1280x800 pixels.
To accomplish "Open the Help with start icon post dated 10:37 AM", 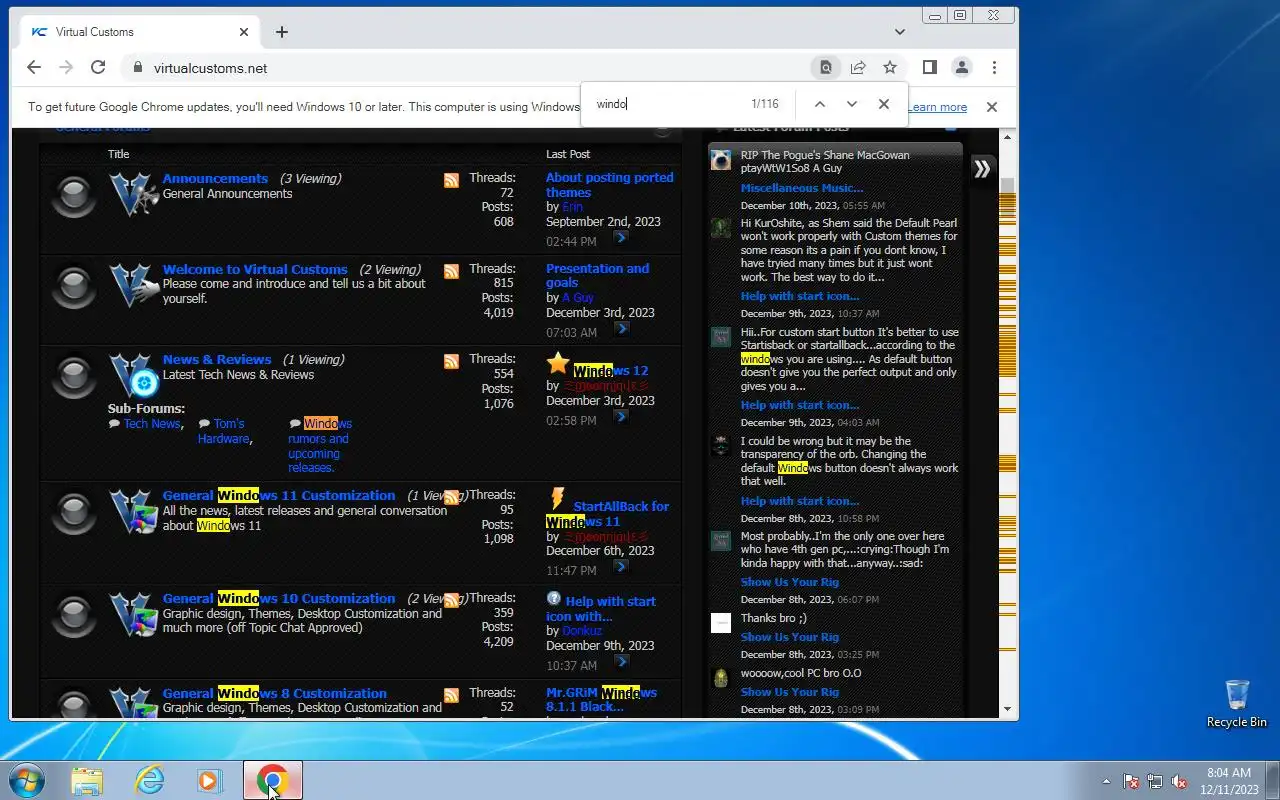I will click(800, 296).
